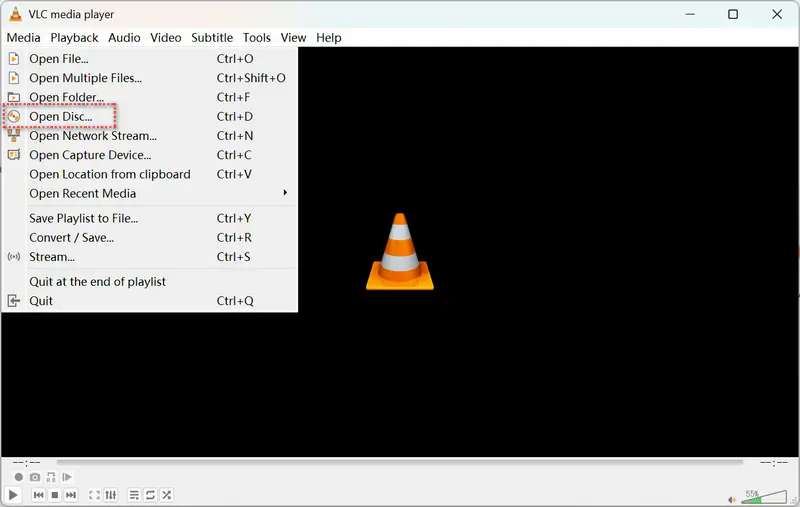The height and width of the screenshot is (507, 800).
Task: Skip to previous media track
Action: (x=38, y=495)
